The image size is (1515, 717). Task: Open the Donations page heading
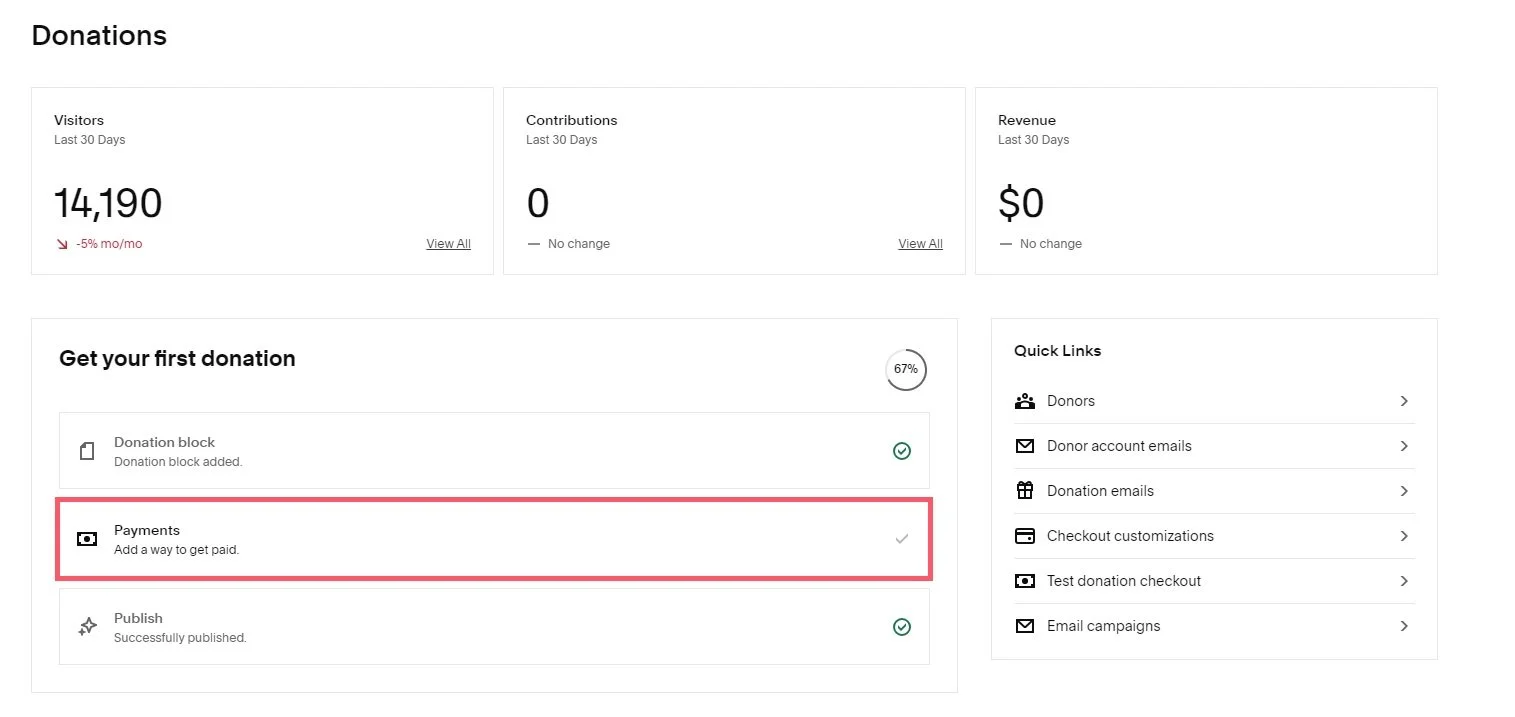click(x=99, y=35)
